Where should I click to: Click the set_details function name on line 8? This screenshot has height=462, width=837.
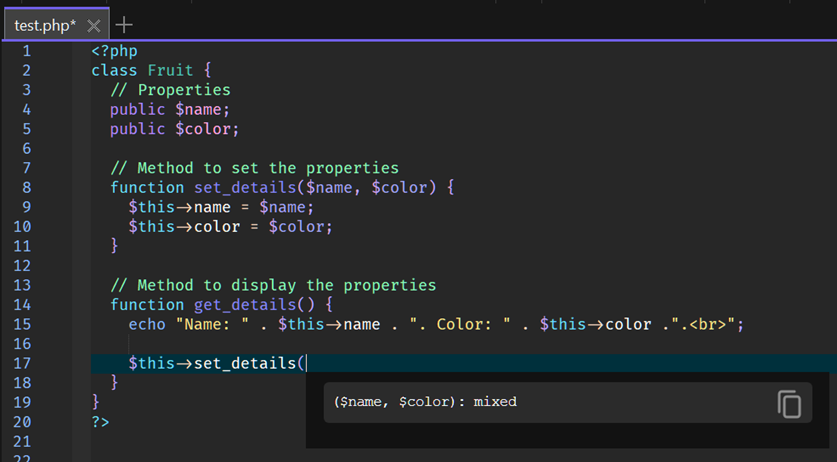(x=245, y=187)
